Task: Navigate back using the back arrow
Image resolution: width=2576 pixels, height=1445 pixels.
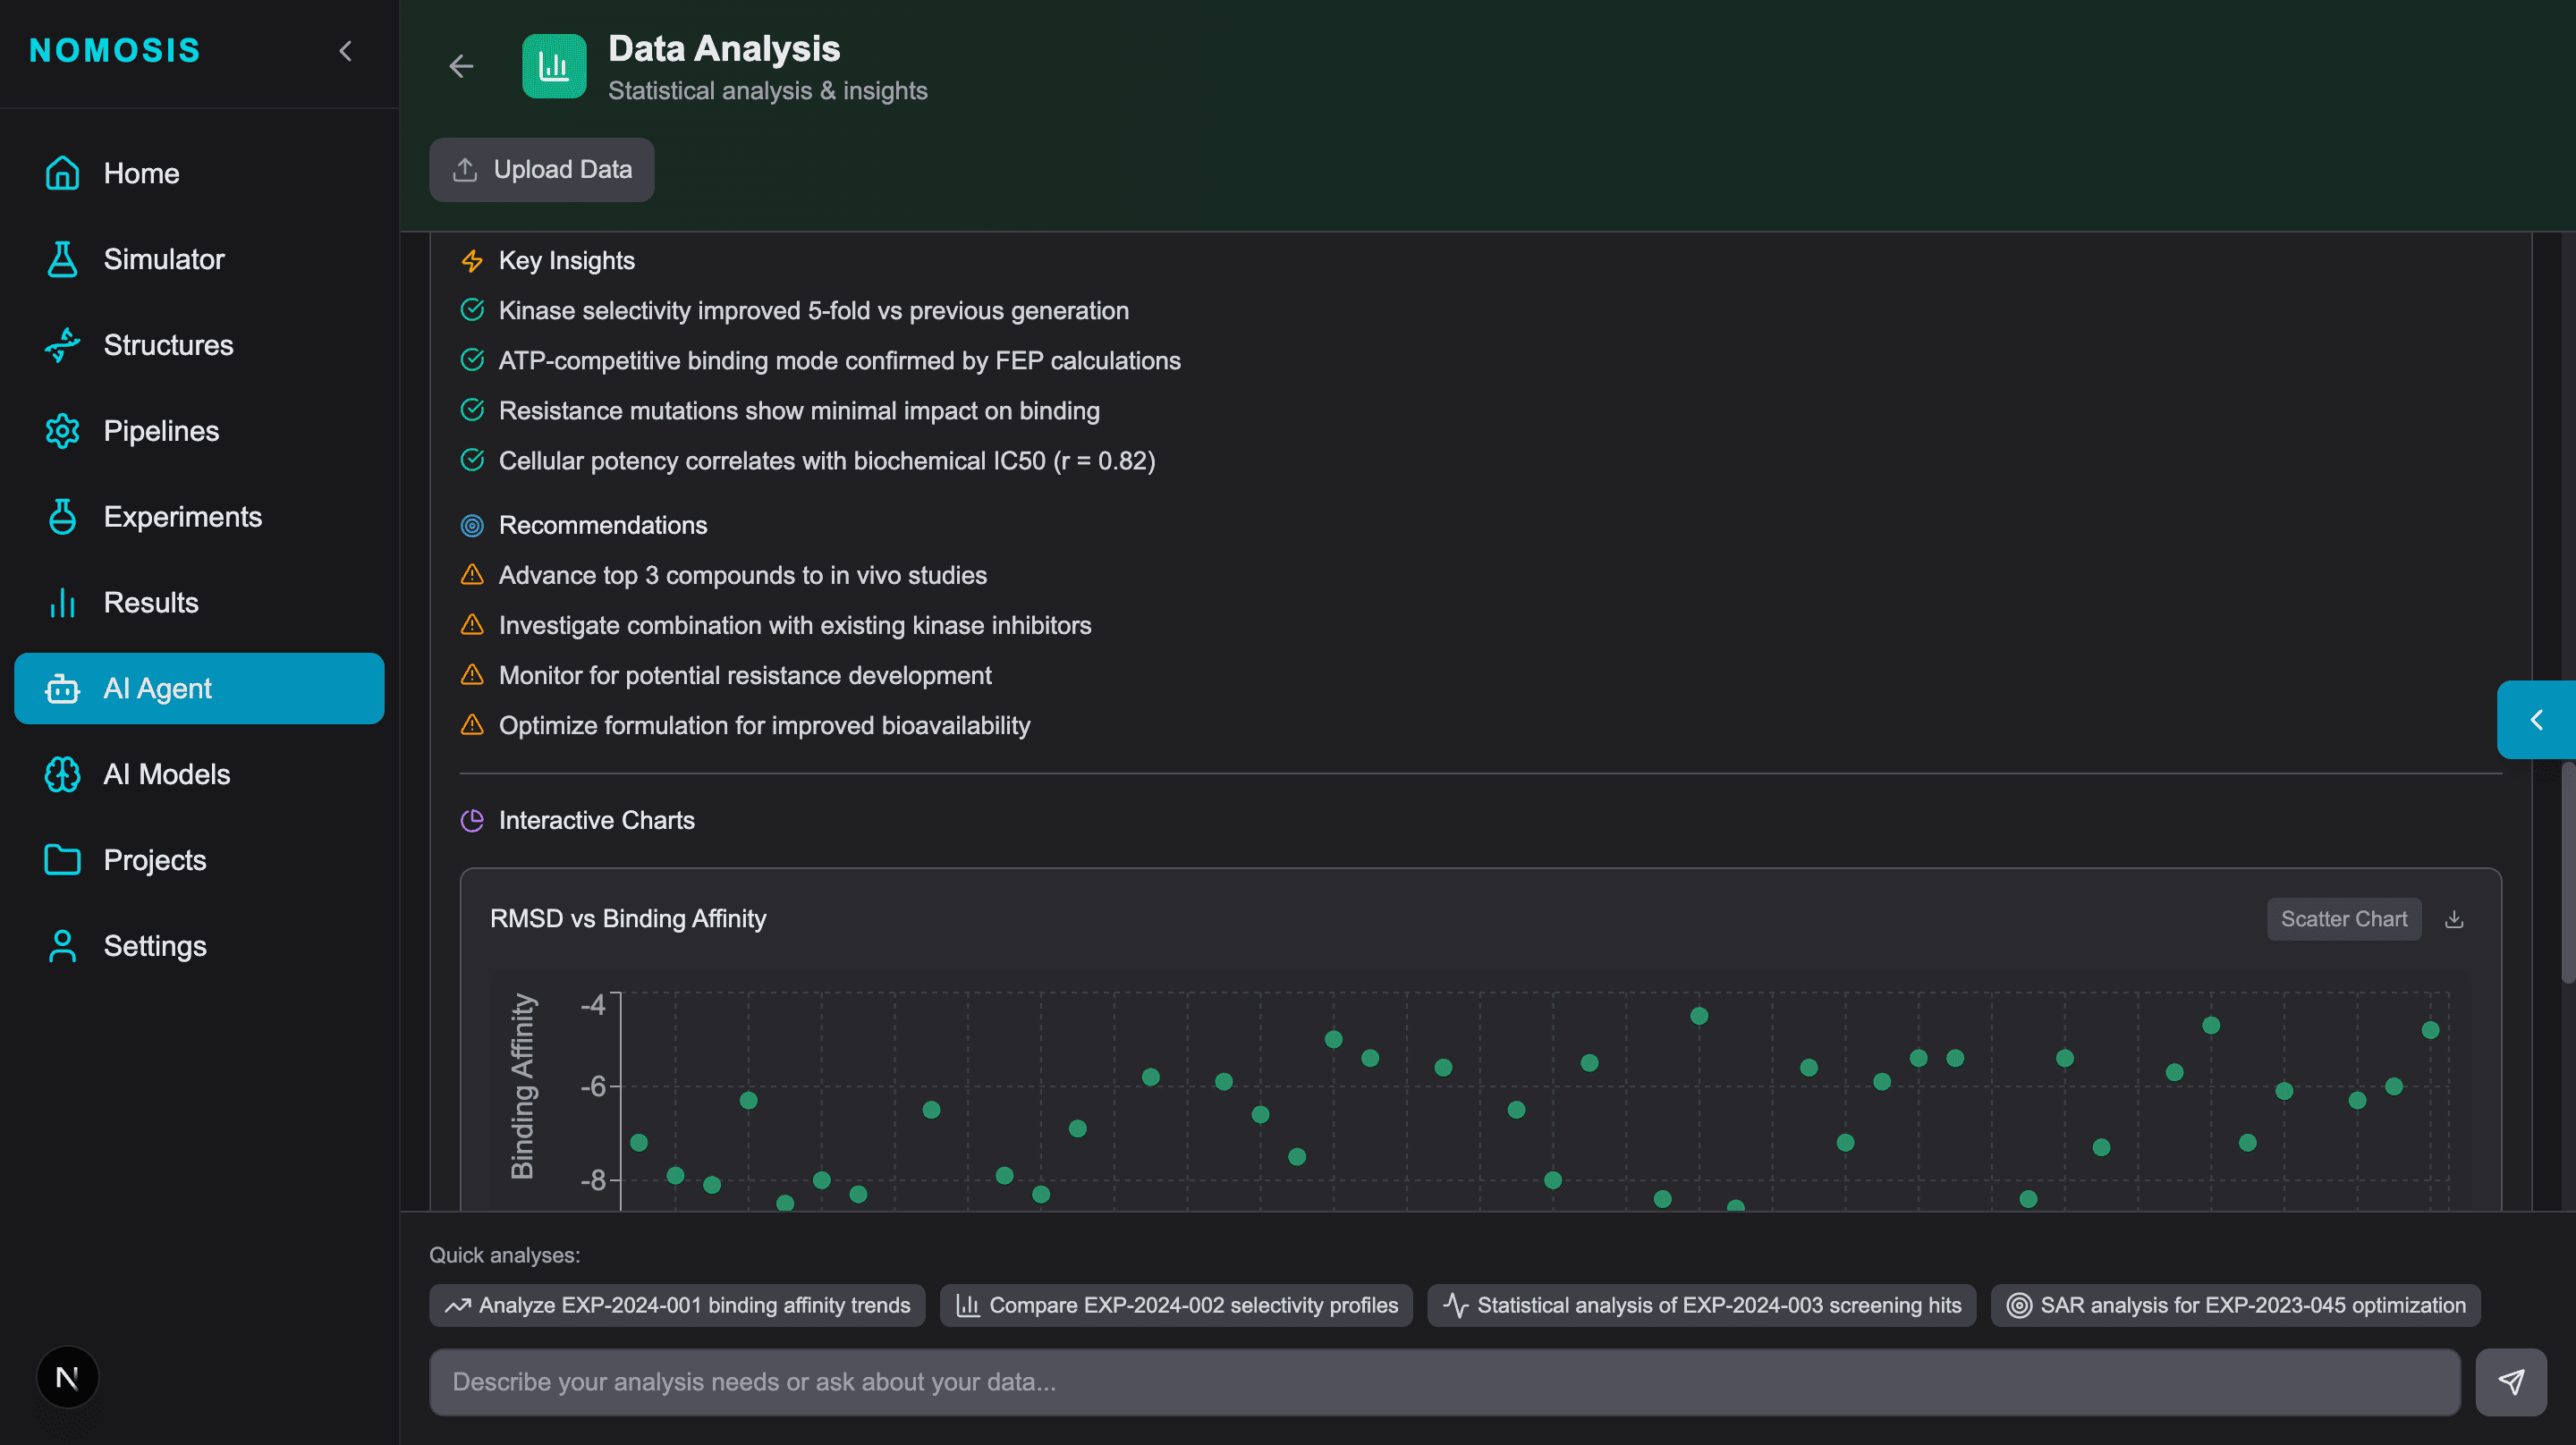Action: point(461,66)
